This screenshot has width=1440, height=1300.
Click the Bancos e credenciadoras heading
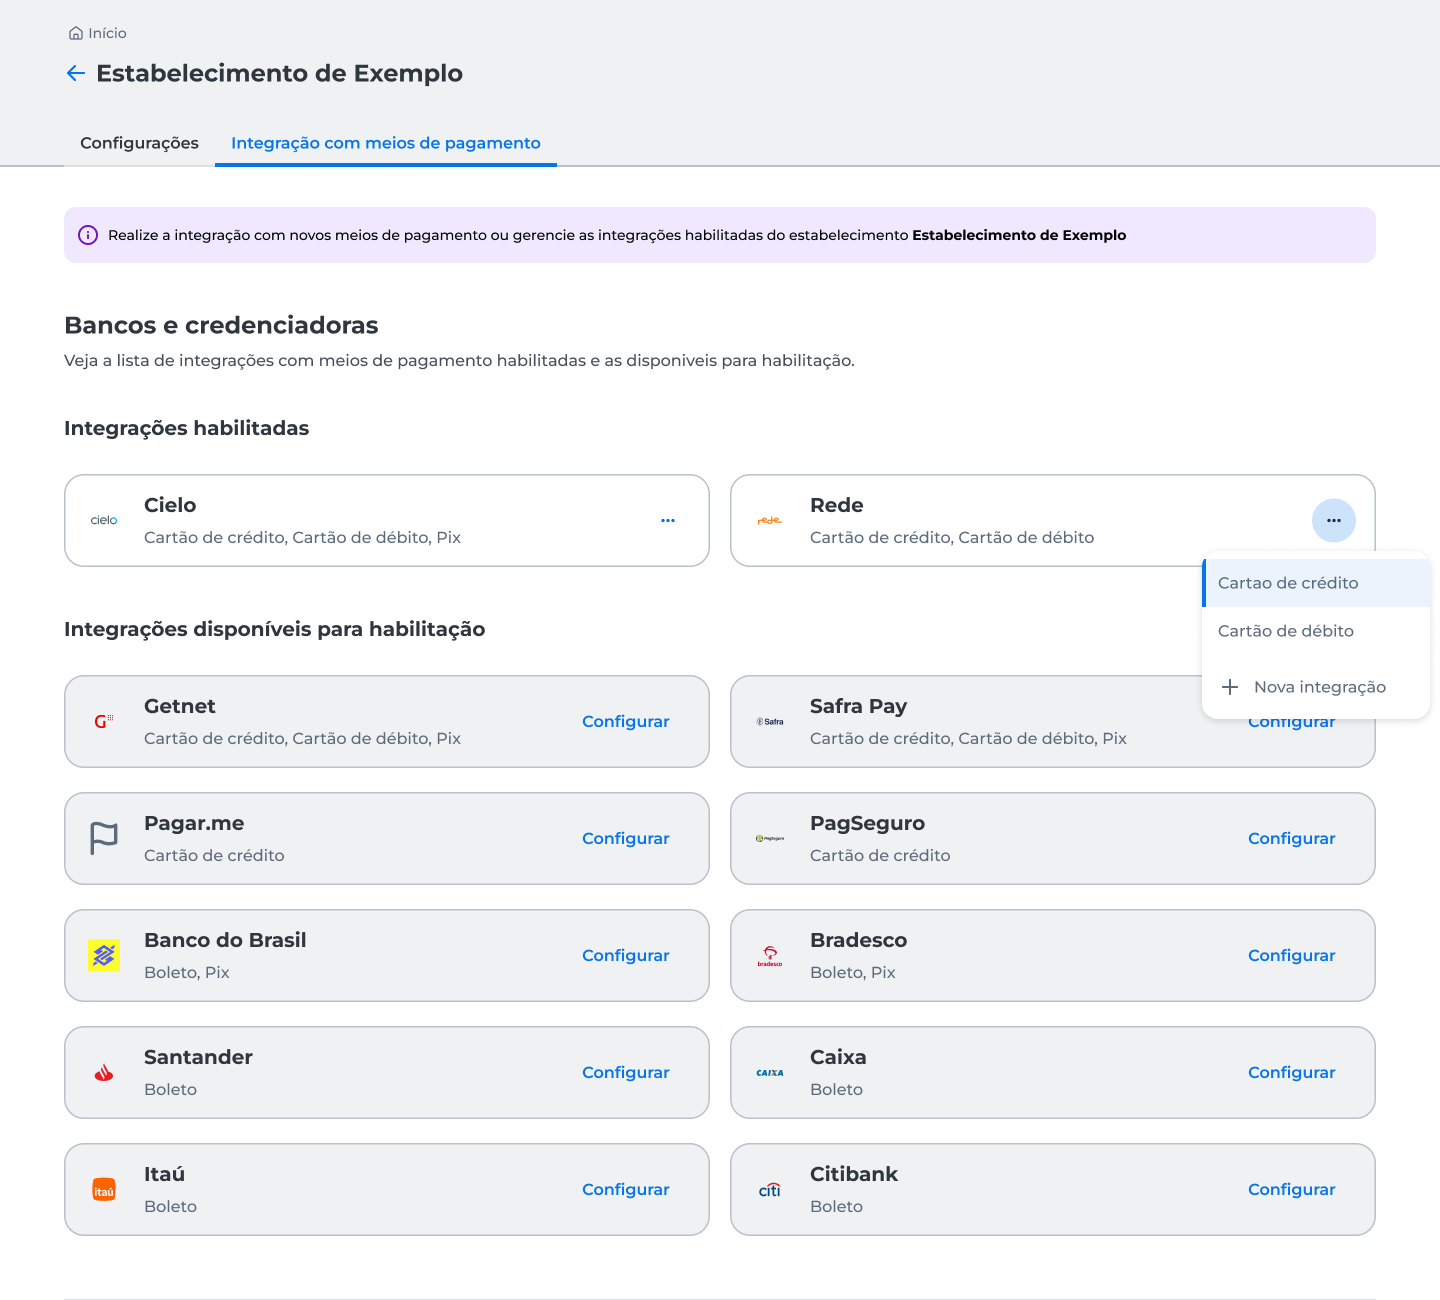[221, 325]
